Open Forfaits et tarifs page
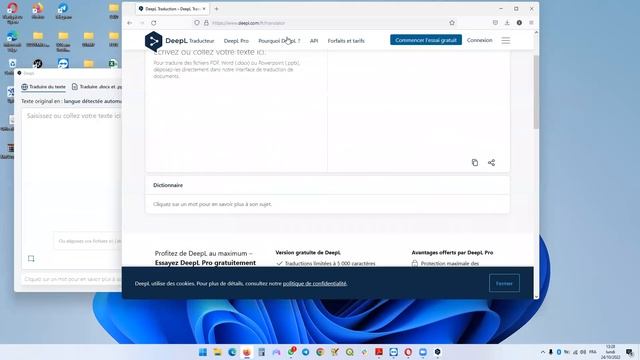This screenshot has width=640, height=360. coord(346,41)
